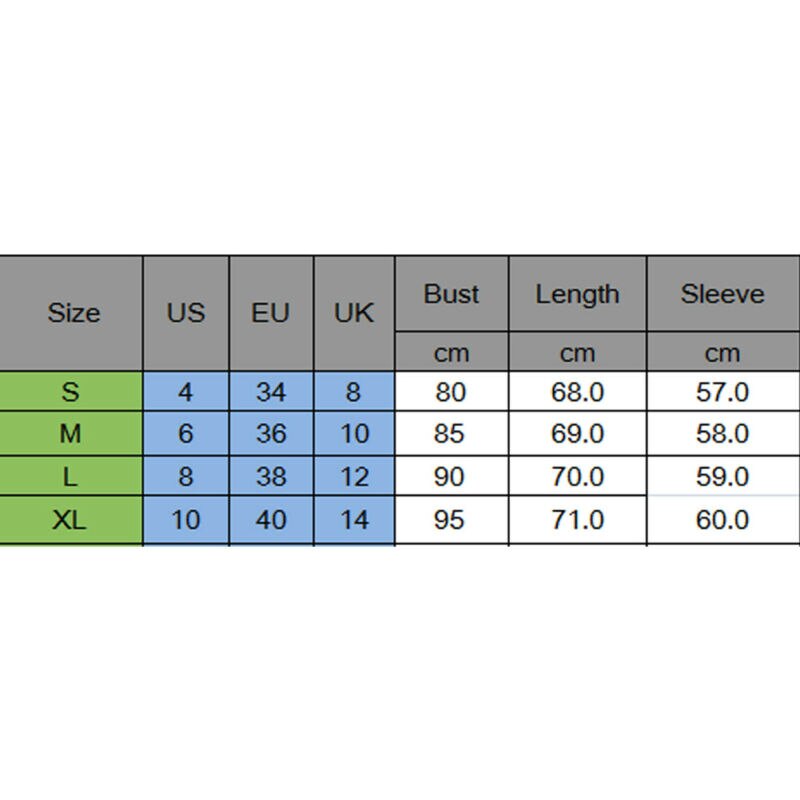
Task: Click the US column header
Action: tap(186, 313)
